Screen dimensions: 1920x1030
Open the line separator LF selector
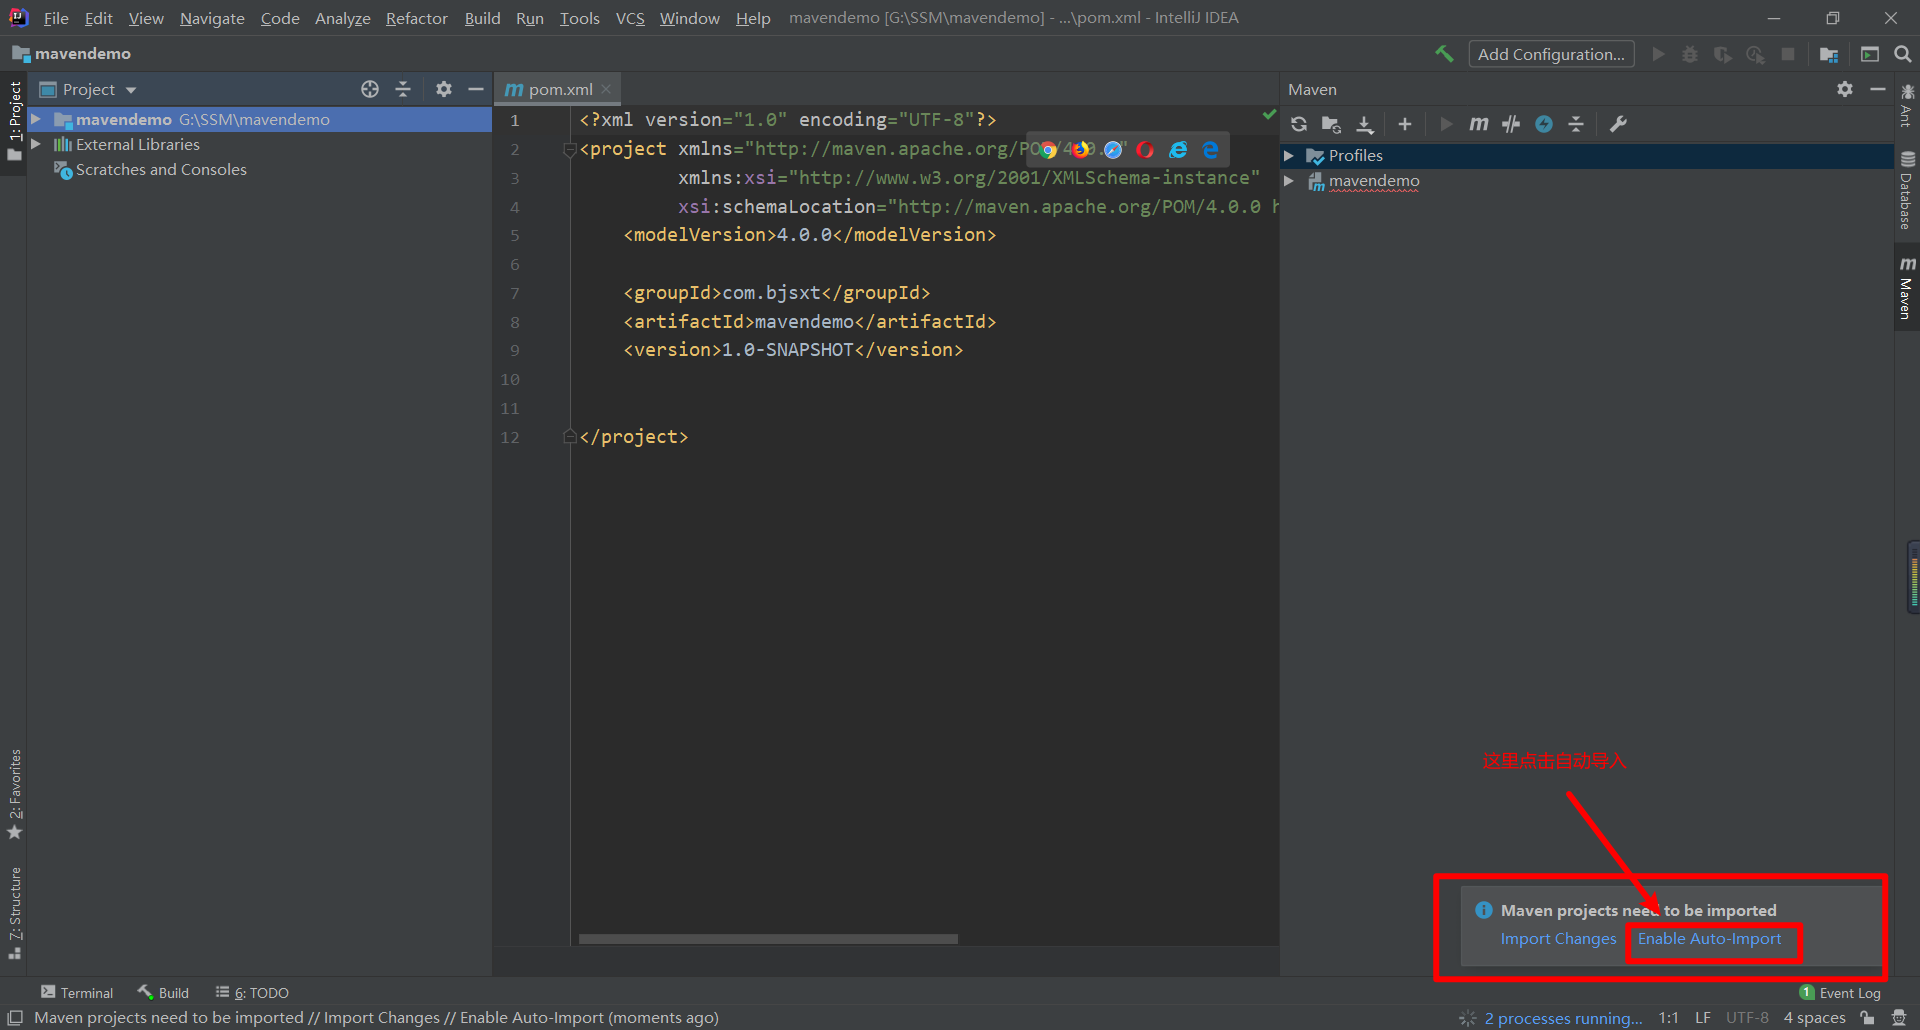(x=1703, y=1018)
